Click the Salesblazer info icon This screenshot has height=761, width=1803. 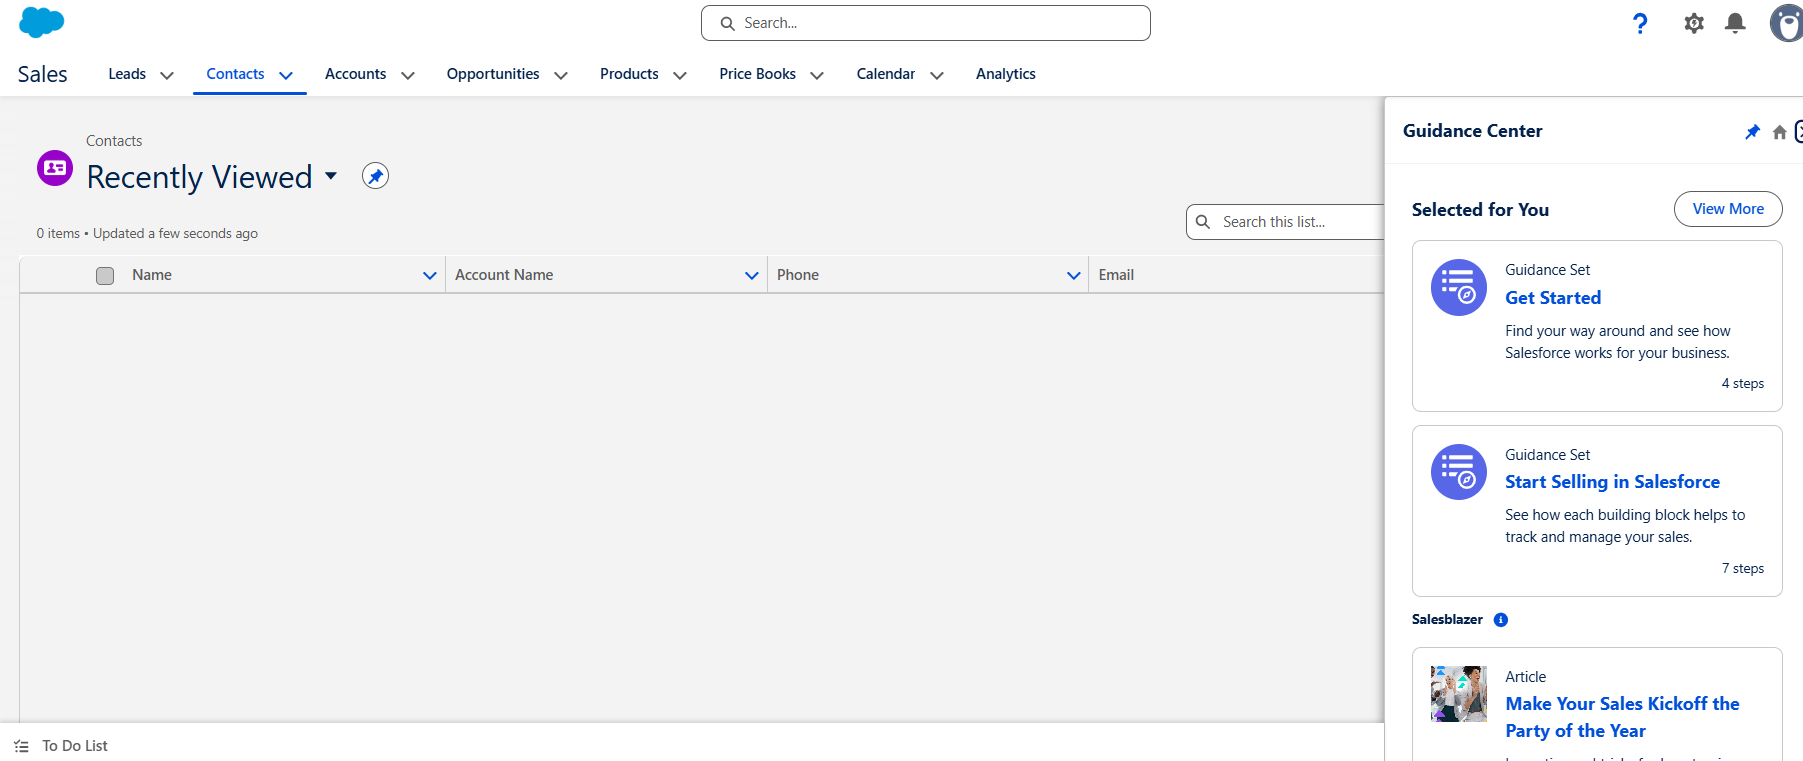(x=1500, y=620)
